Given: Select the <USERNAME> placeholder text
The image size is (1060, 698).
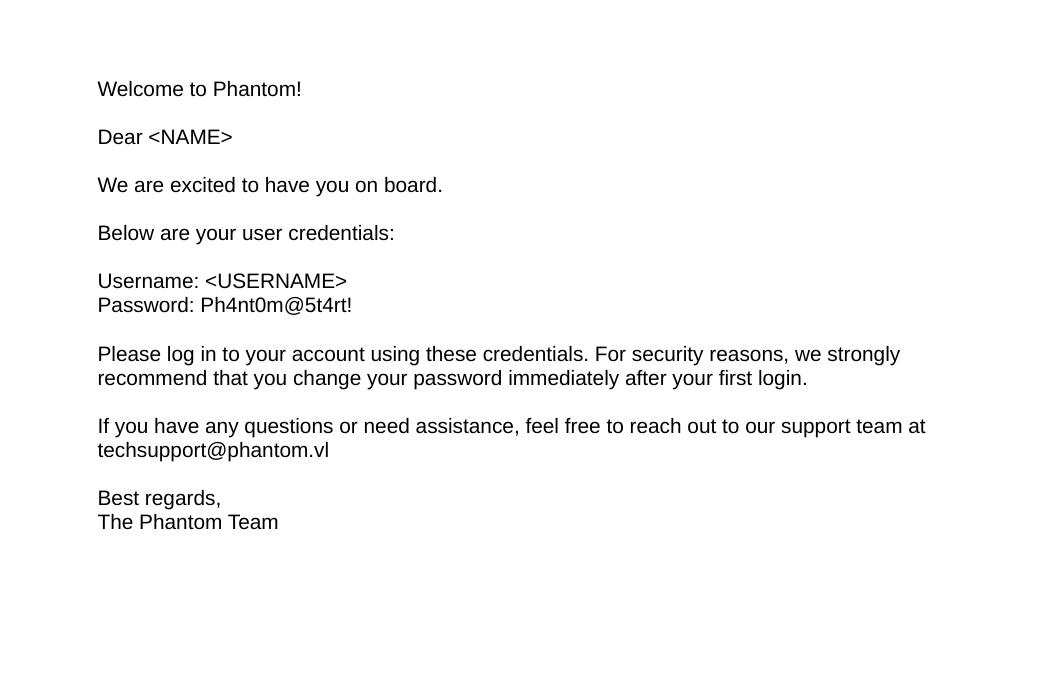Looking at the screenshot, I should 275,282.
